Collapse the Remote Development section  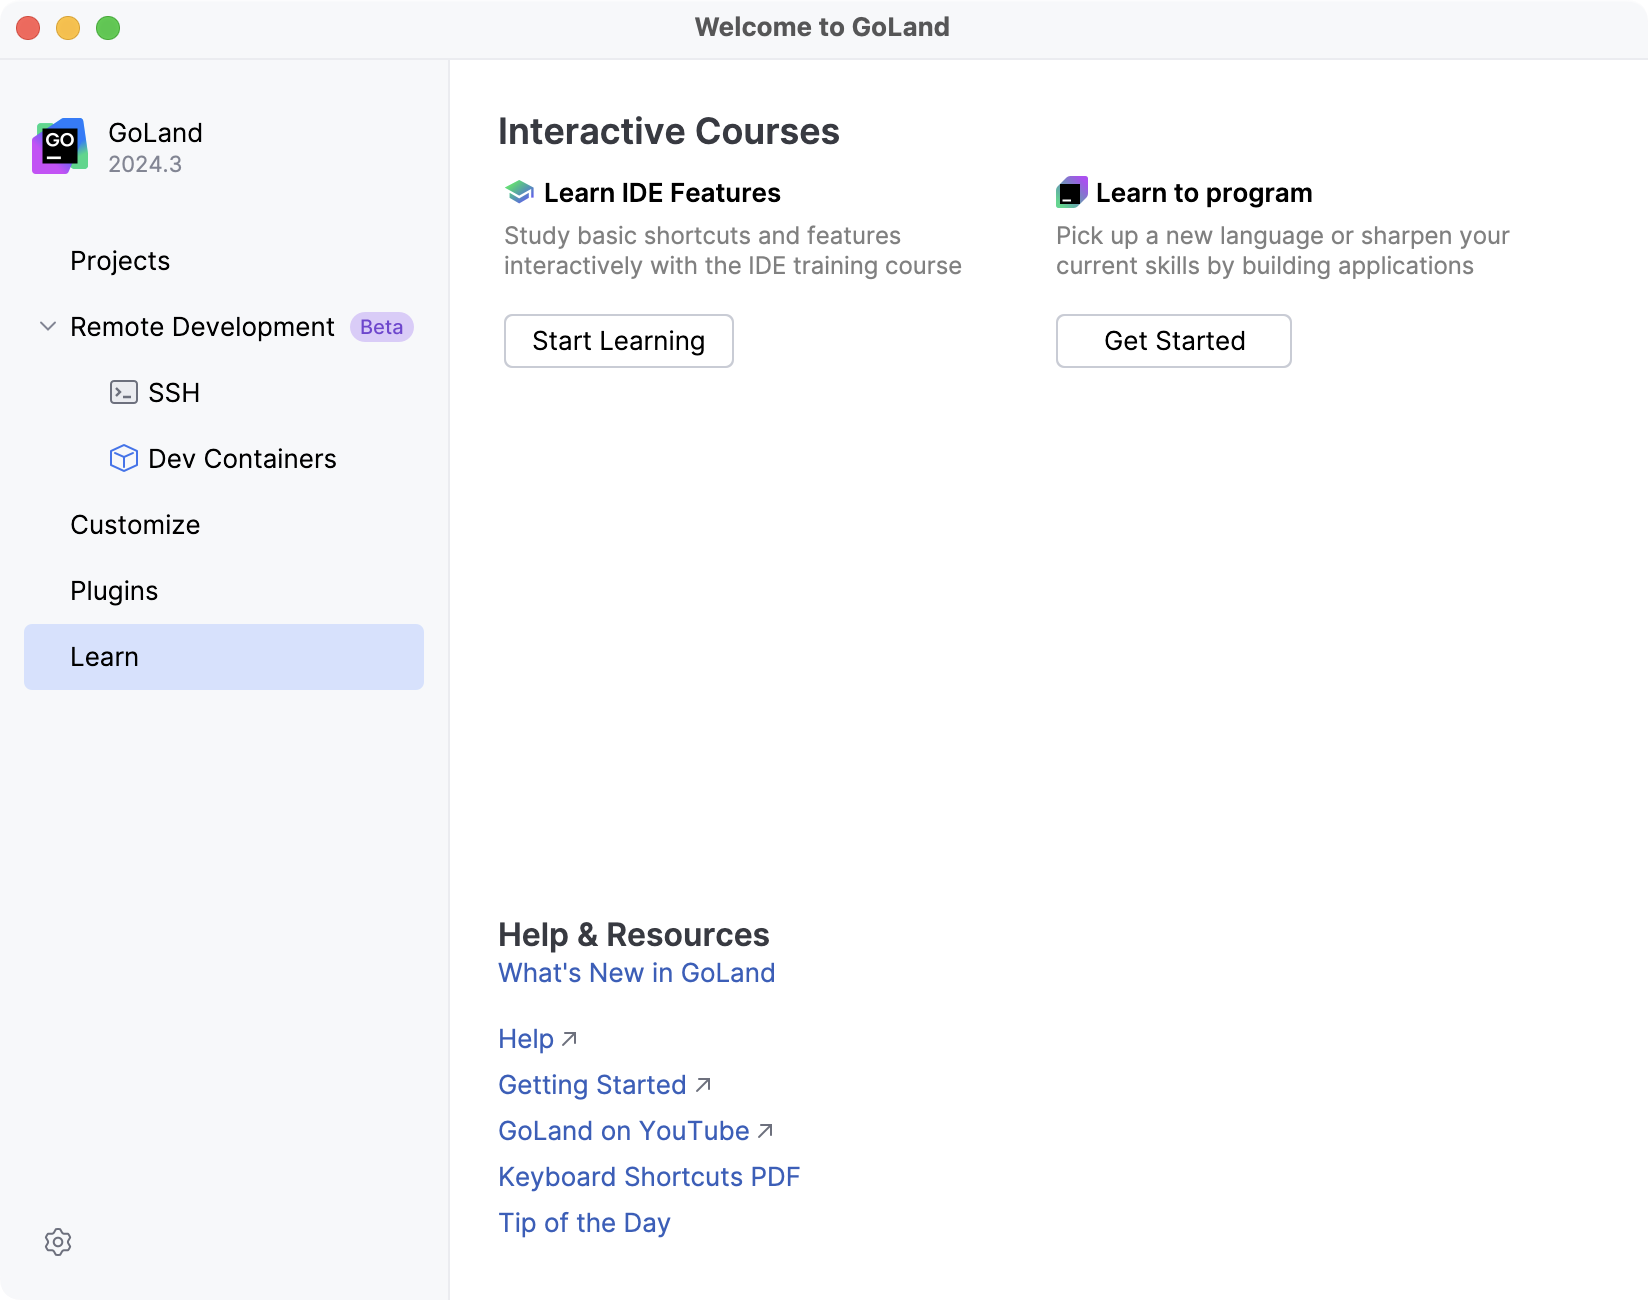[46, 326]
